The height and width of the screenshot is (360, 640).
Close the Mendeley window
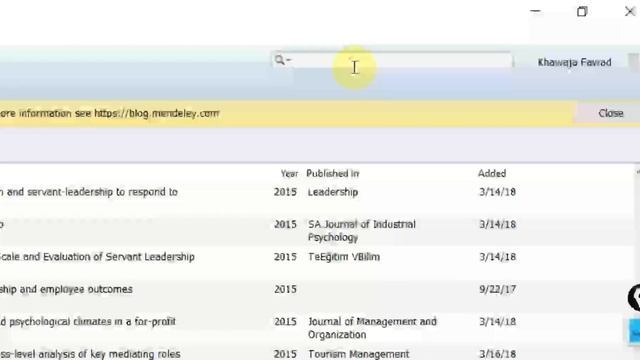(x=630, y=11)
